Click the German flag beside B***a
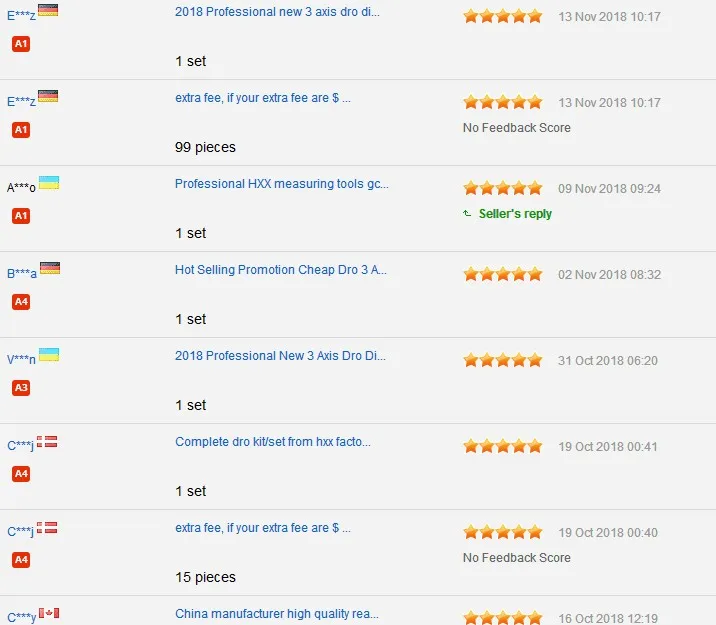Viewport: 716px width, 625px height. pyautogui.click(x=50, y=268)
